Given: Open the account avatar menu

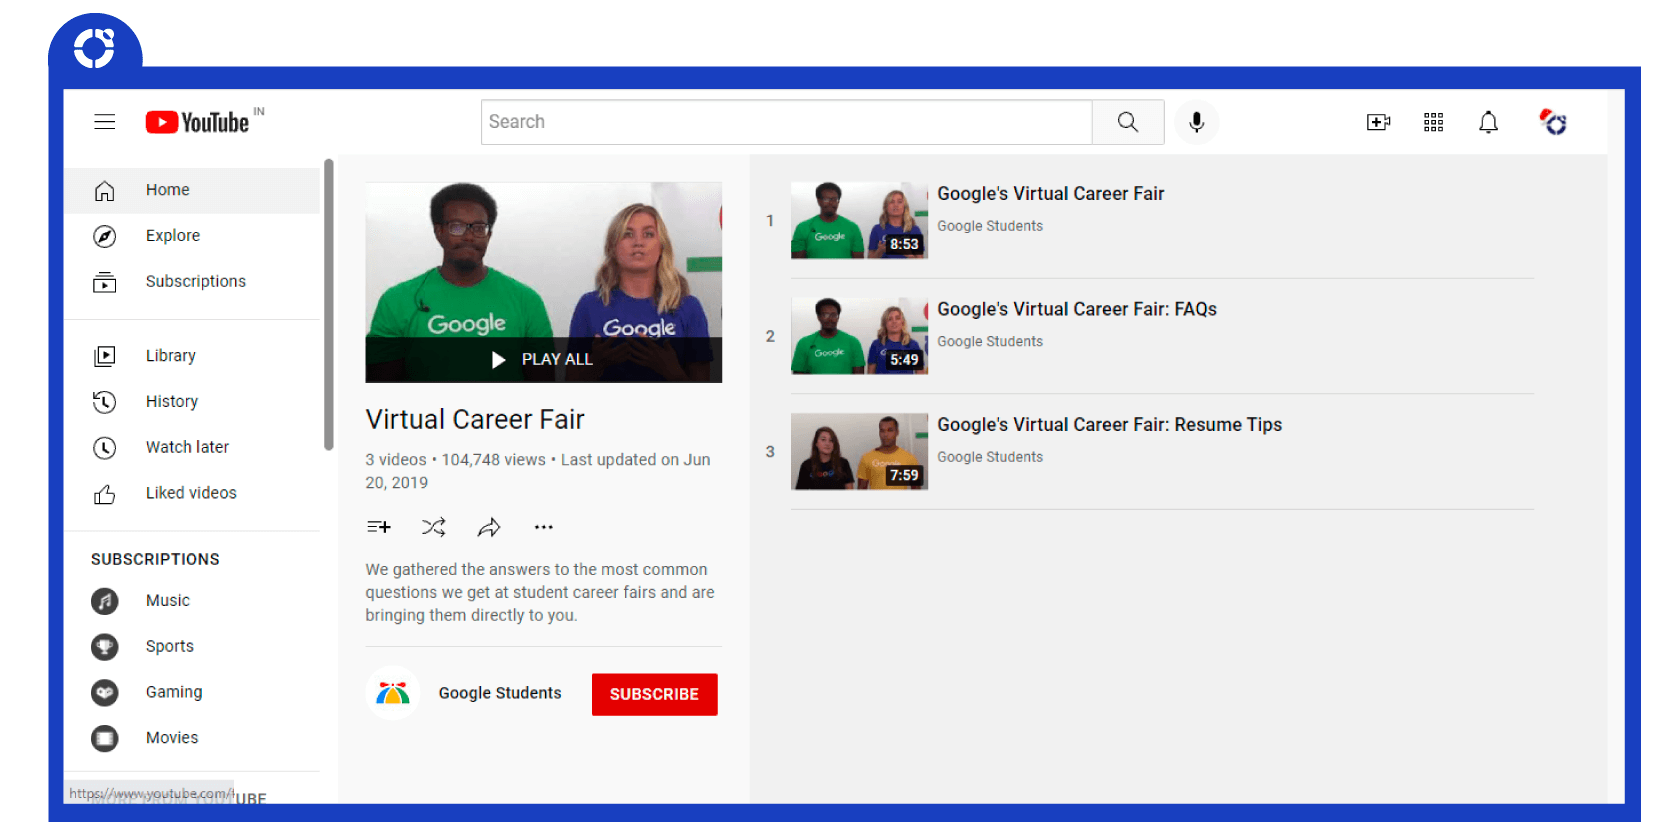Looking at the screenshot, I should coord(1553,122).
